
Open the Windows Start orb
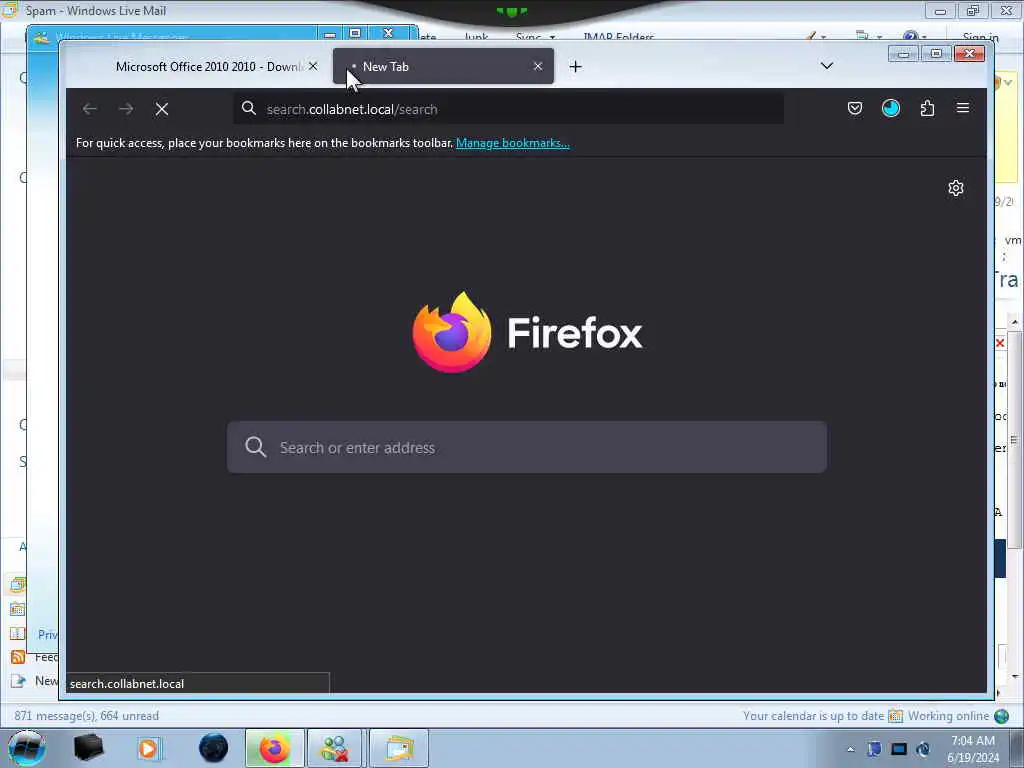coord(27,748)
